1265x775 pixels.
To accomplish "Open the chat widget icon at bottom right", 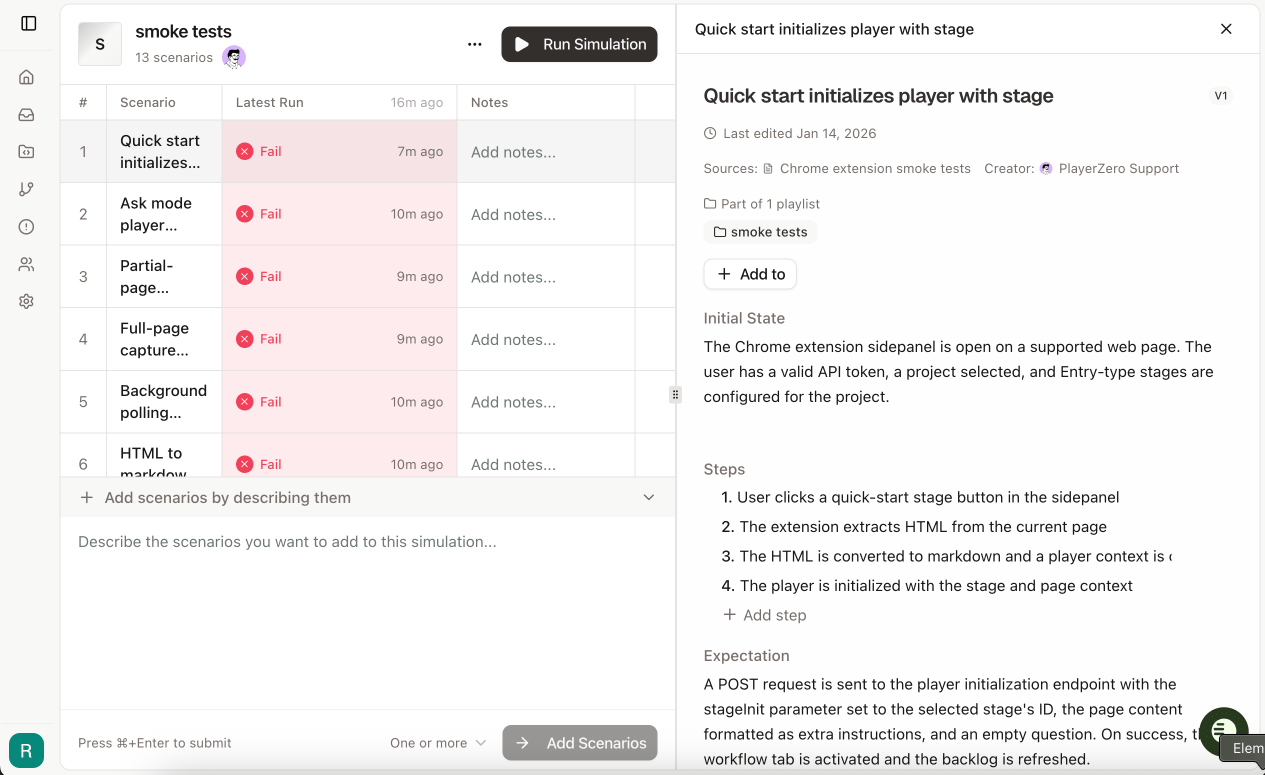I will 1224,731.
